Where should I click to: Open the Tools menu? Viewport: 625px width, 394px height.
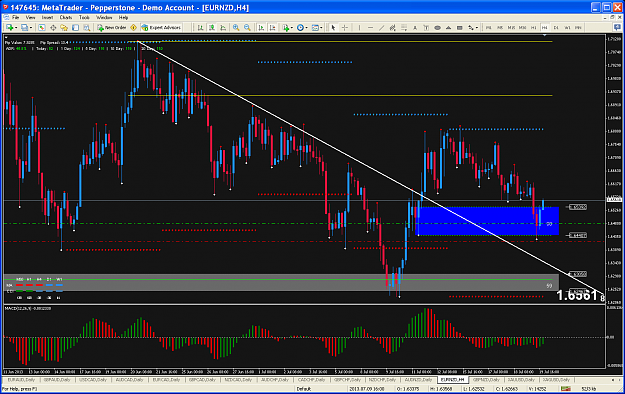(84, 18)
